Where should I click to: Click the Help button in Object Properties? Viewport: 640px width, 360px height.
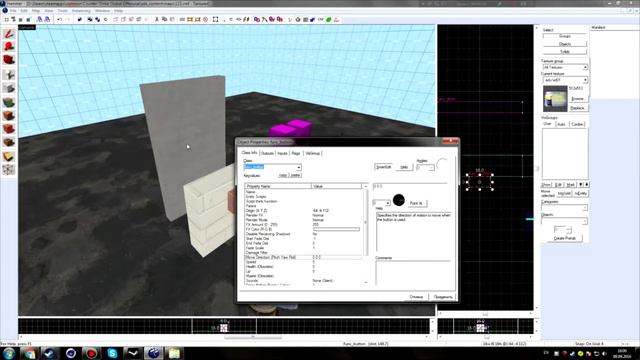click(404, 167)
